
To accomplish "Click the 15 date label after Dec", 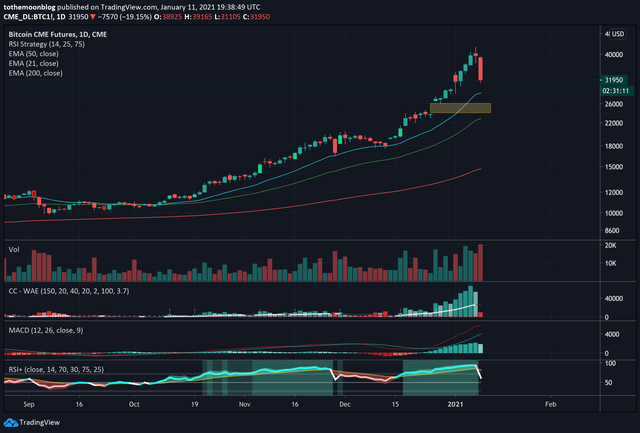I will (x=395, y=404).
